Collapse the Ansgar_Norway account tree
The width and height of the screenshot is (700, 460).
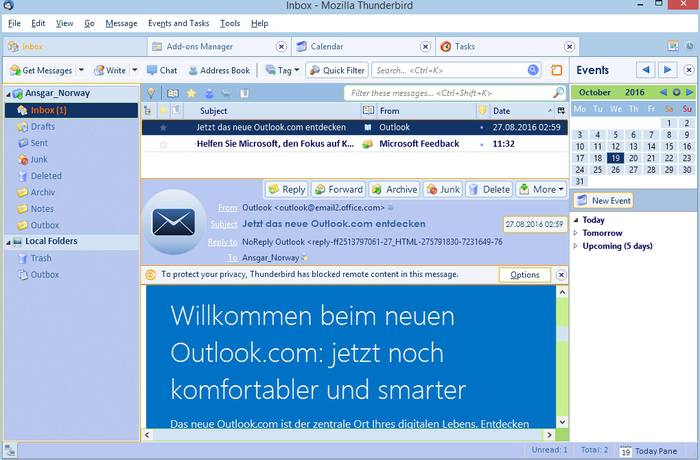(x=8, y=94)
